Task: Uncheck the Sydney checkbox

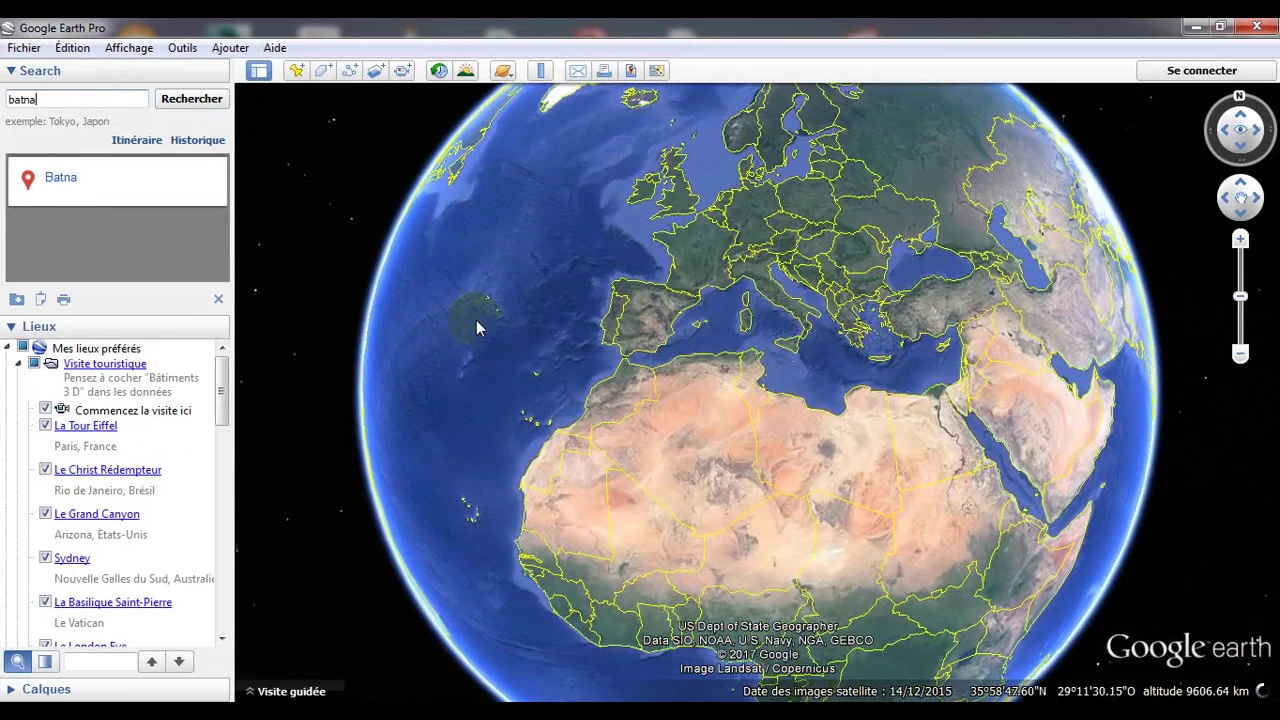Action: click(x=45, y=557)
